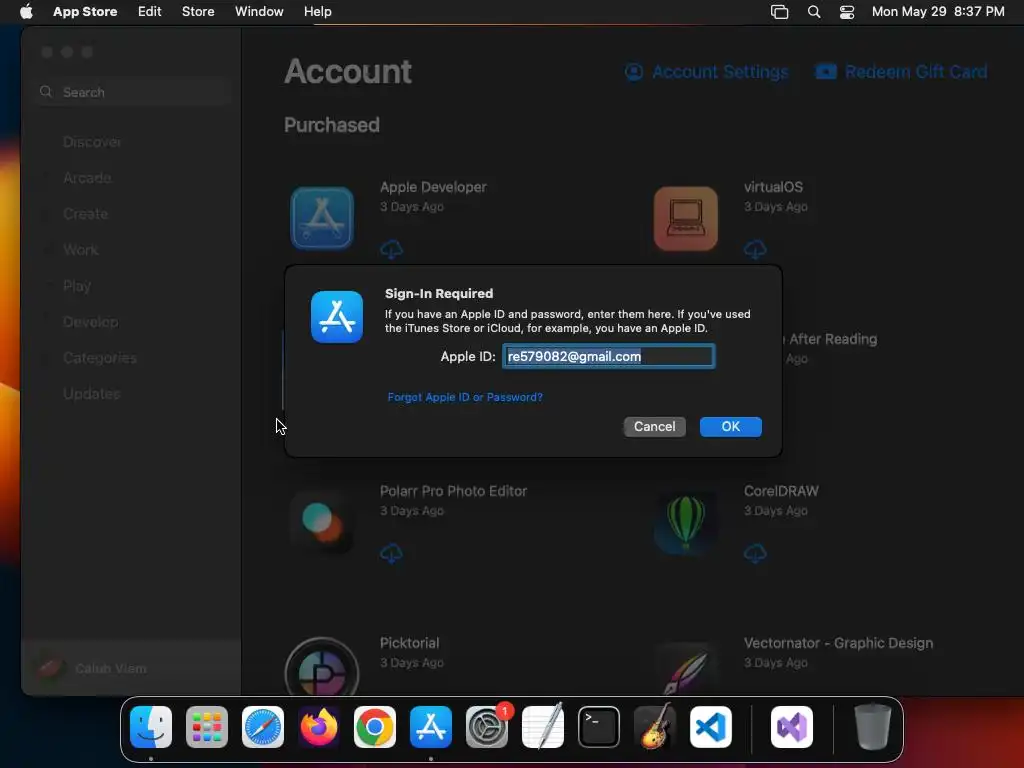This screenshot has height=768, width=1024.
Task: Open Forgot Apple ID or Password link
Action: click(465, 397)
